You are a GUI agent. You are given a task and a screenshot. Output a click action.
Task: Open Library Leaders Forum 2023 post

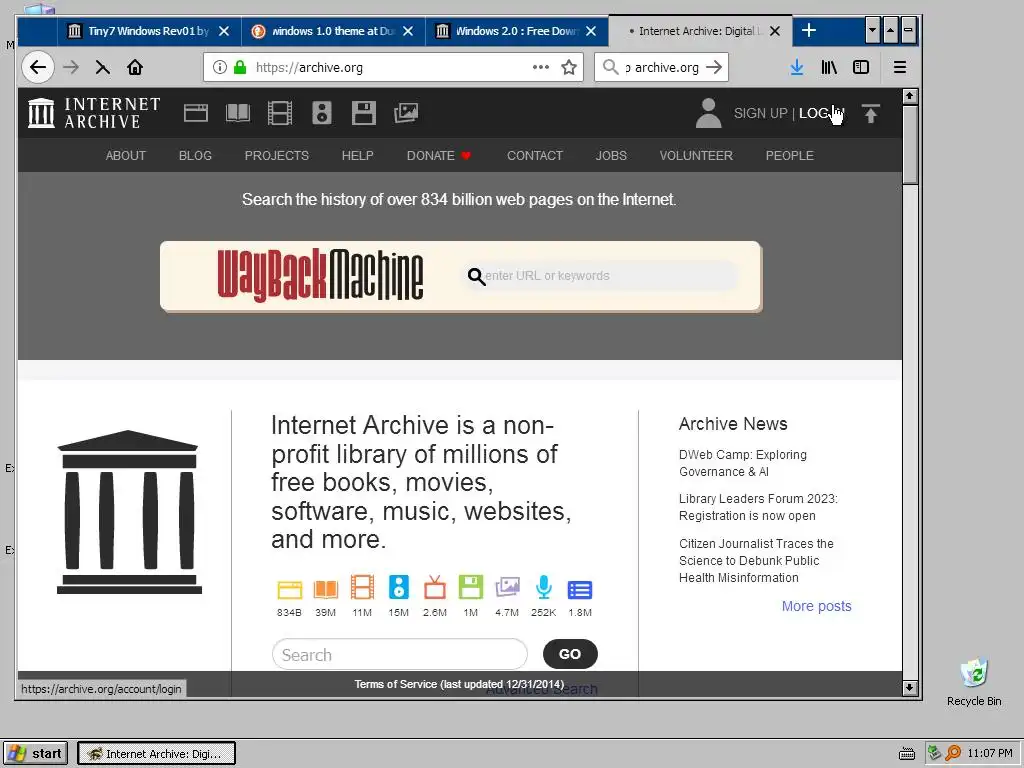[x=758, y=507]
